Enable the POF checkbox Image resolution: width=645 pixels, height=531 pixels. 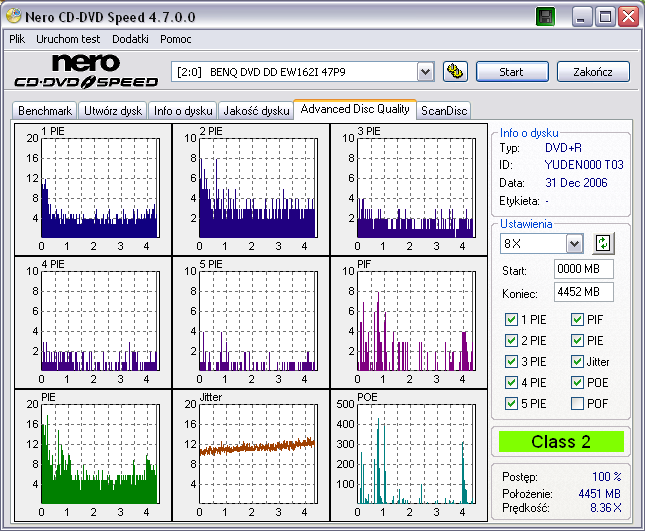click(577, 403)
